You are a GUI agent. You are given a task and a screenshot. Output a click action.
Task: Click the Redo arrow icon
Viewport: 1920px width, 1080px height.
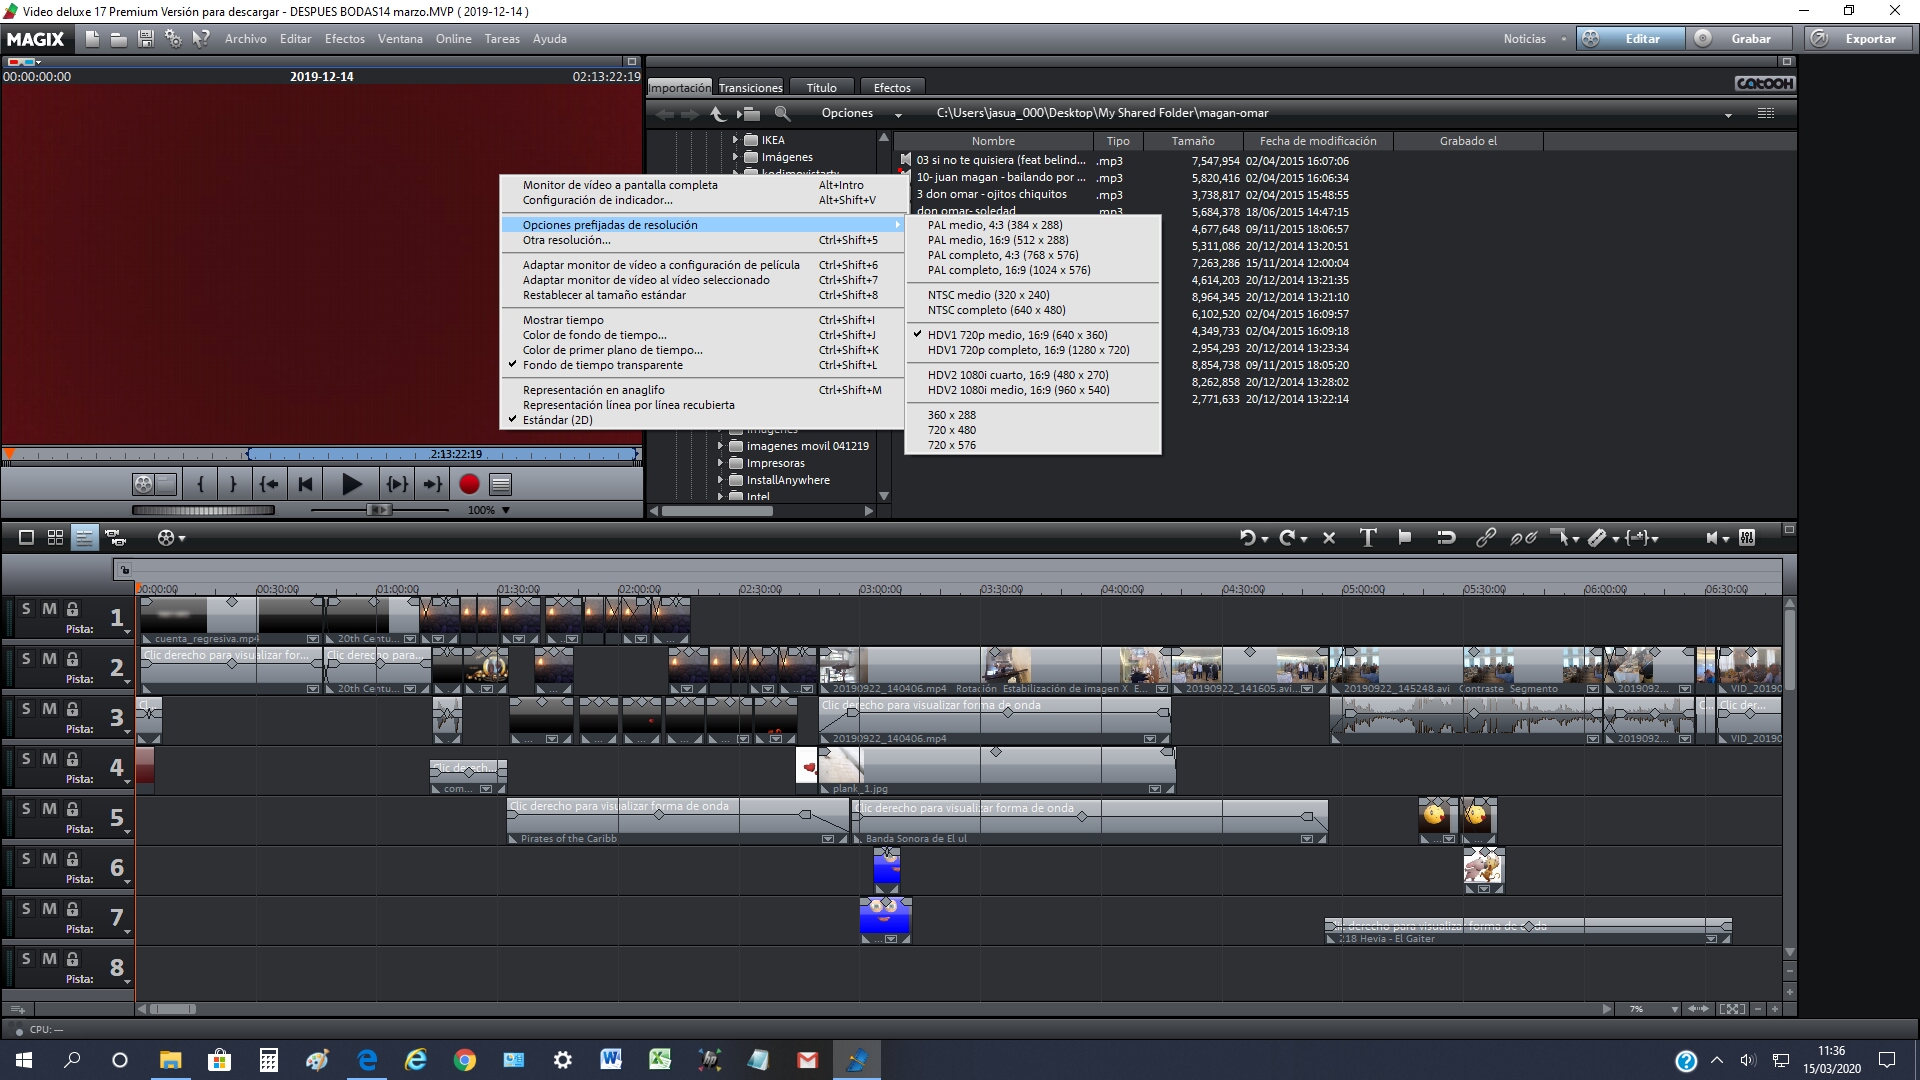tap(1288, 538)
